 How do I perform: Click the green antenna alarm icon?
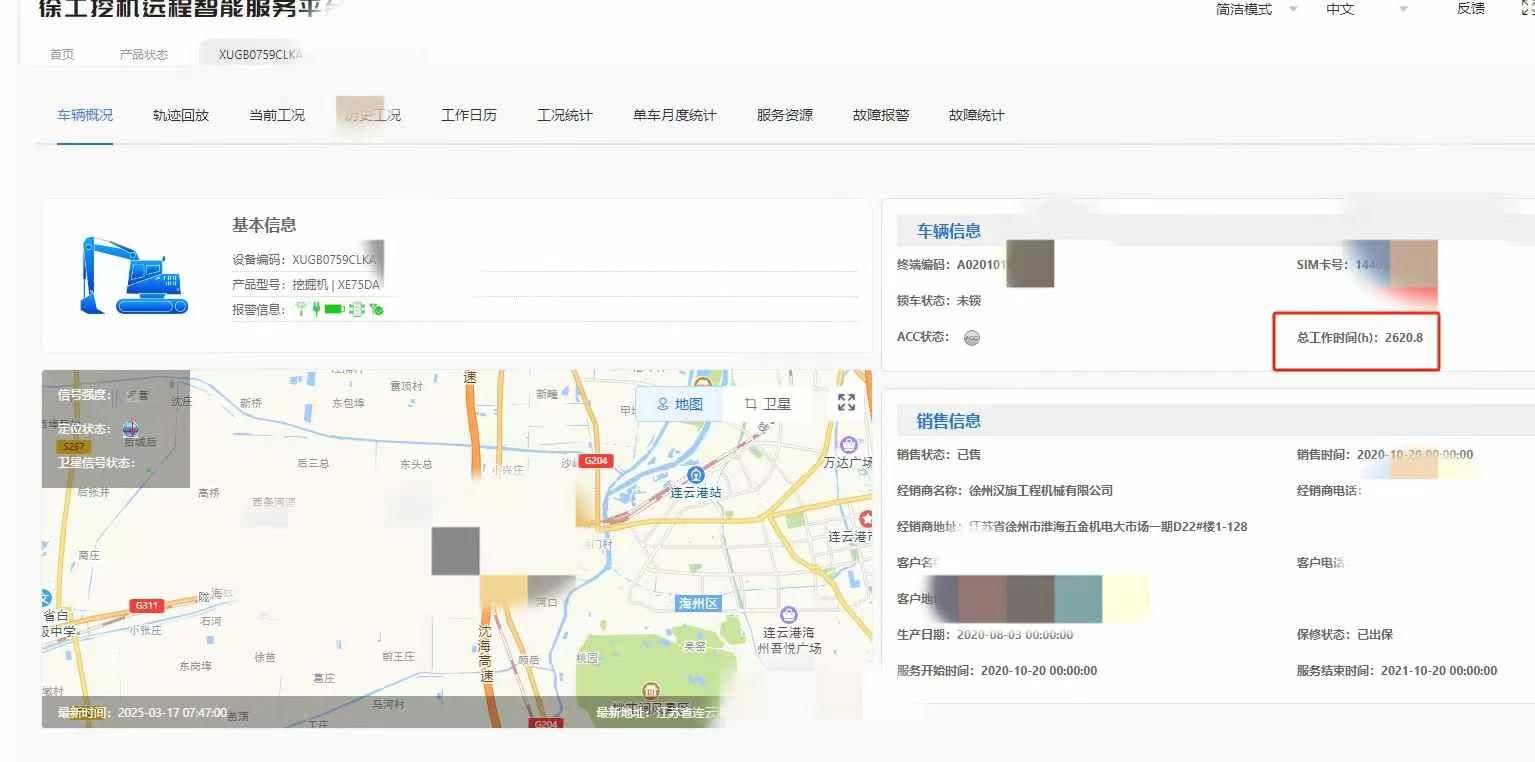click(300, 310)
